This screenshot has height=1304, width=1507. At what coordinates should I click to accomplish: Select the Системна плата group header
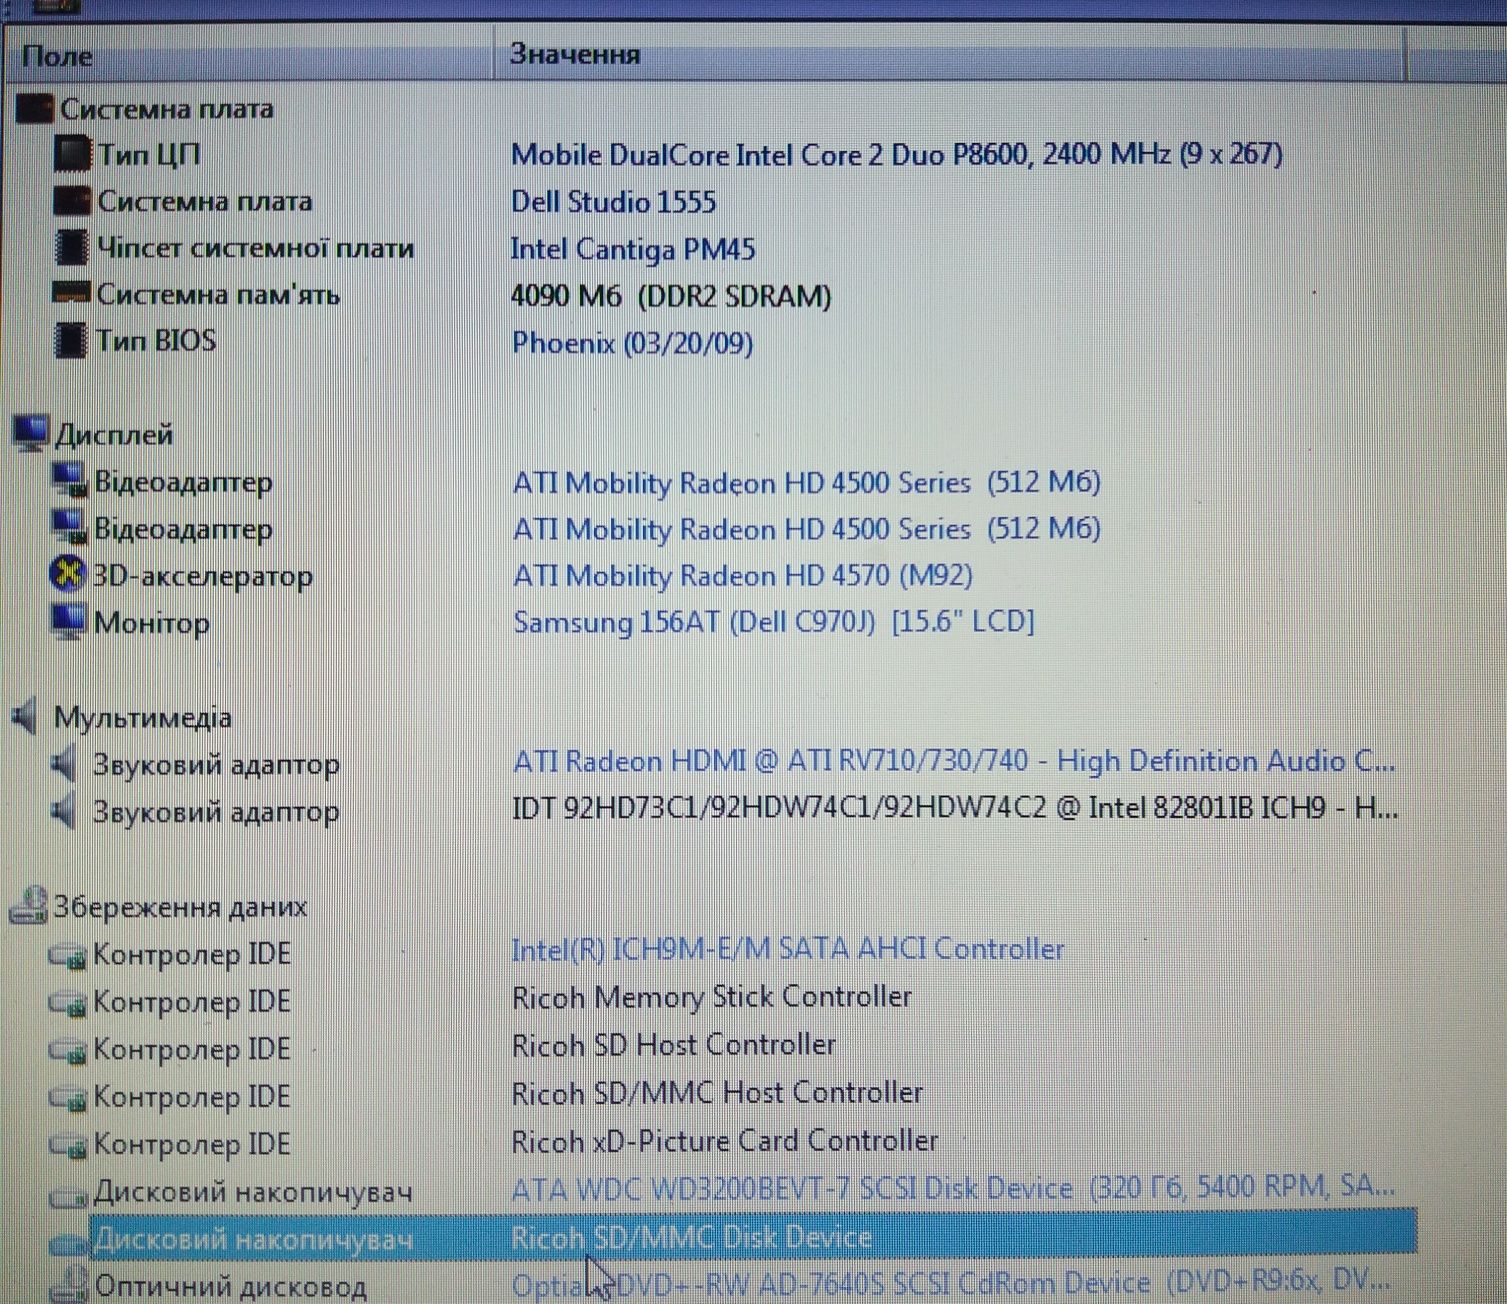[x=167, y=109]
